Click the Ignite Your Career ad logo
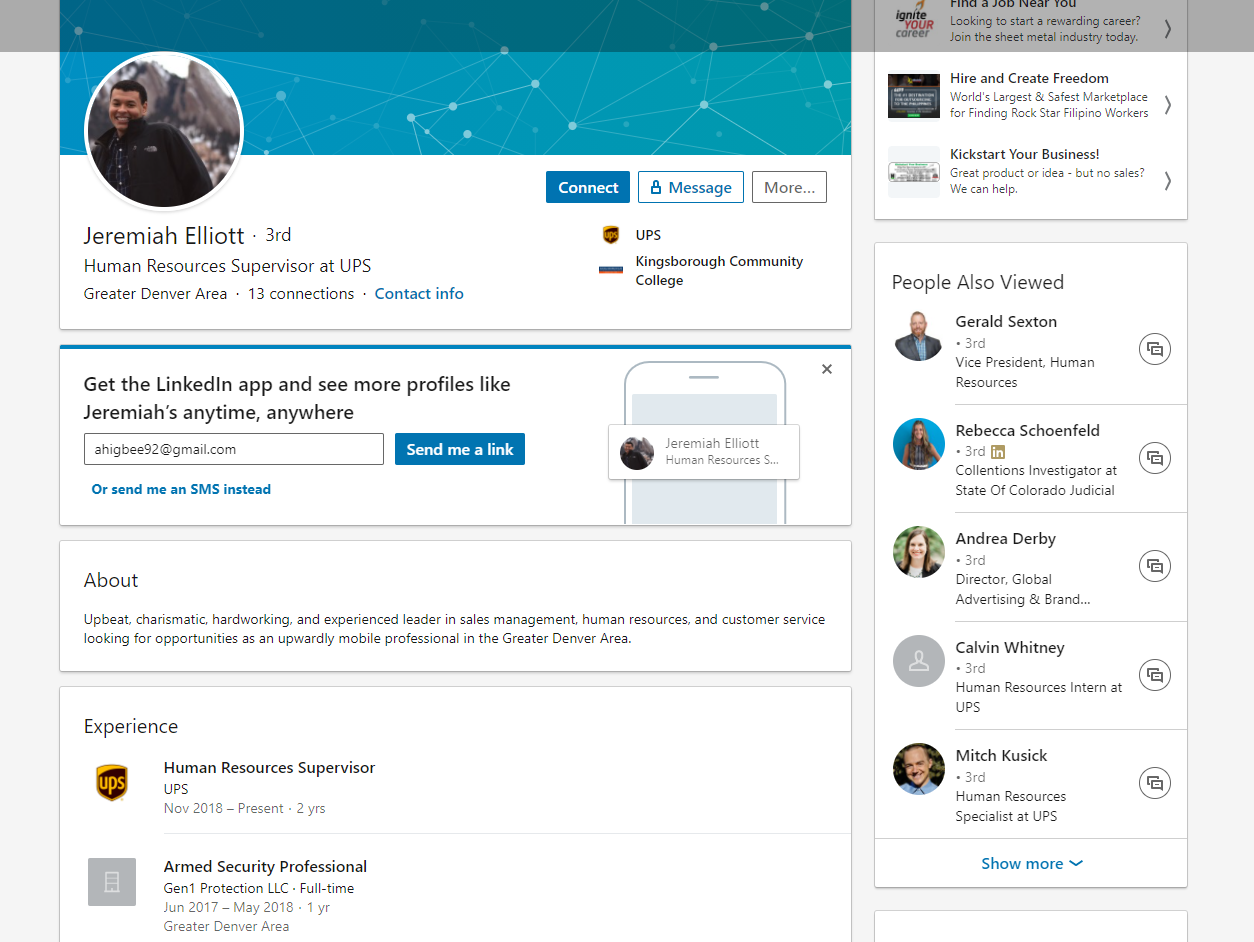This screenshot has height=942, width=1254. [914, 21]
